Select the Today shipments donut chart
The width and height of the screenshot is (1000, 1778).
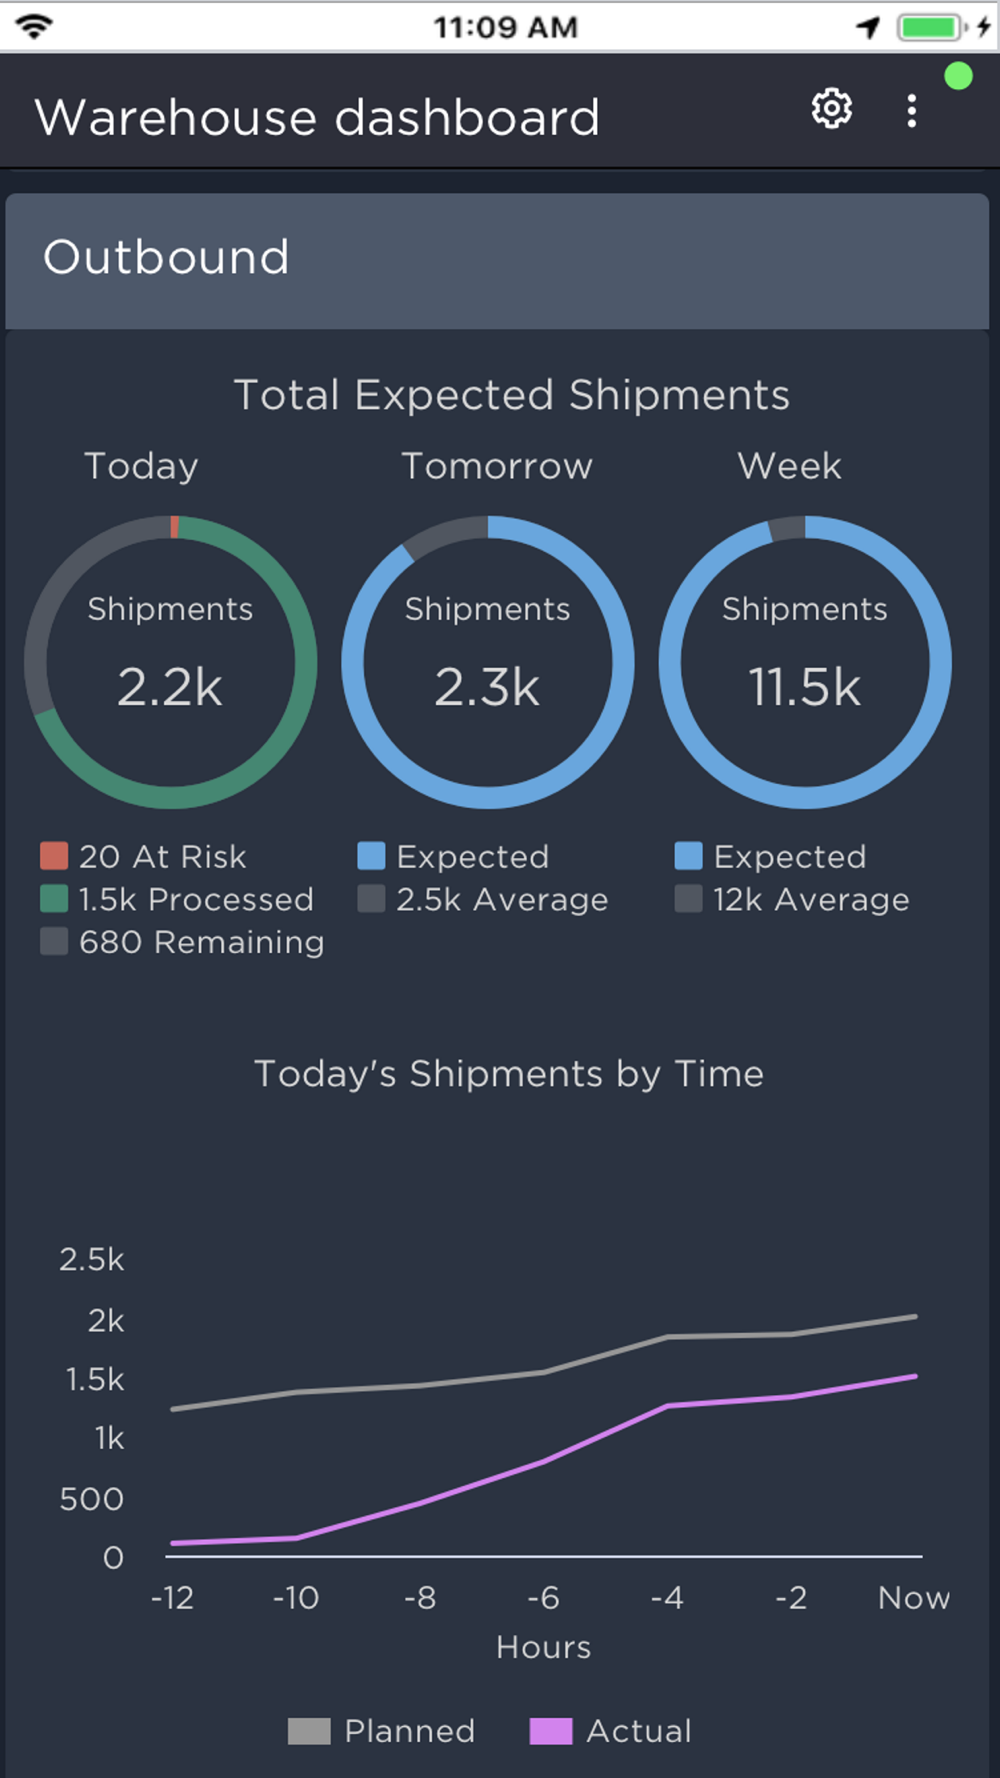[171, 662]
